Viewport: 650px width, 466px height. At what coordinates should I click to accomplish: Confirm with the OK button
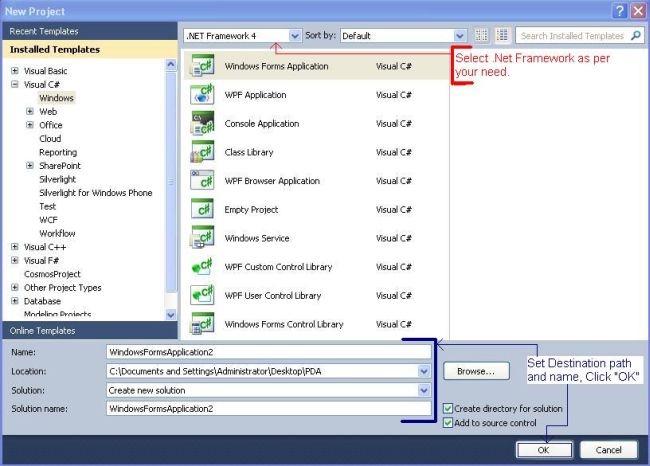coord(544,450)
